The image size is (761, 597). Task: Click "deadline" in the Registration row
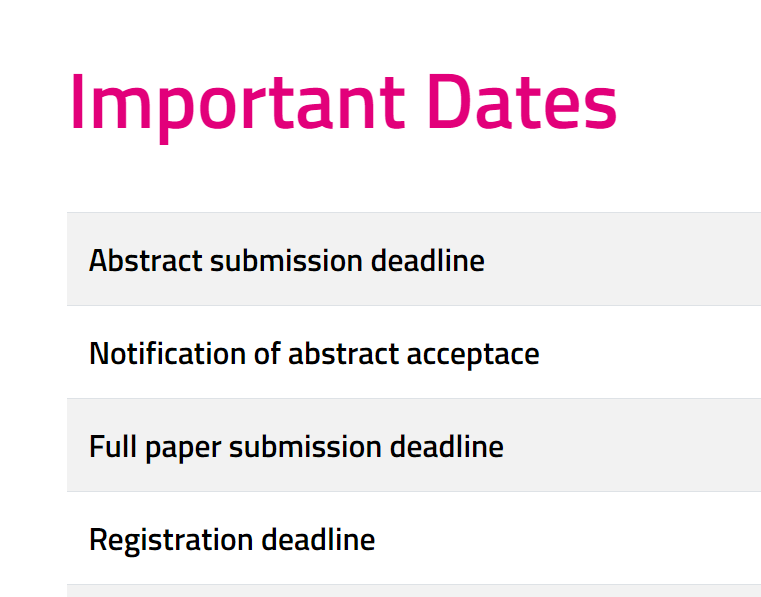click(318, 540)
